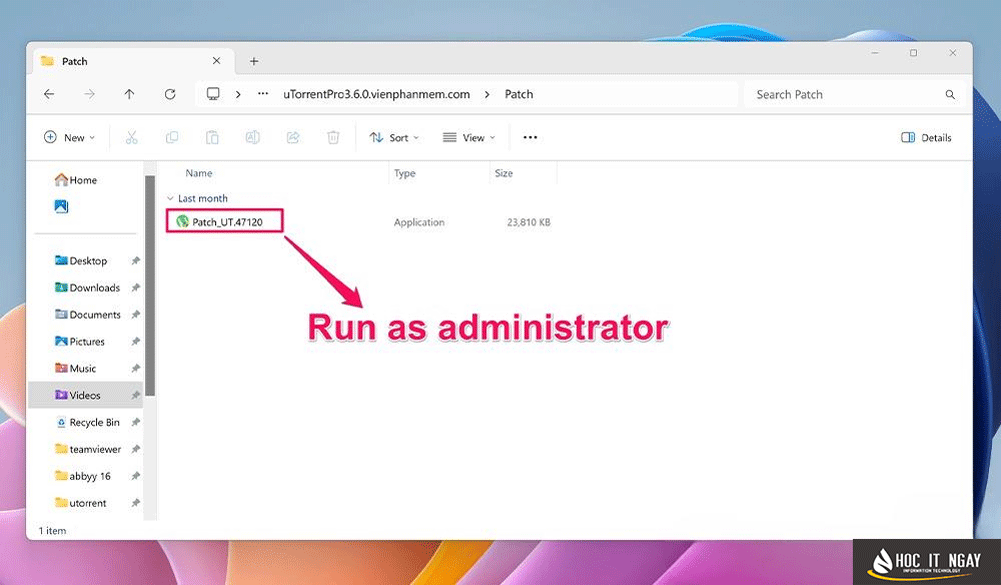Click the Cut scissors icon
1001x585 pixels.
(x=132, y=137)
